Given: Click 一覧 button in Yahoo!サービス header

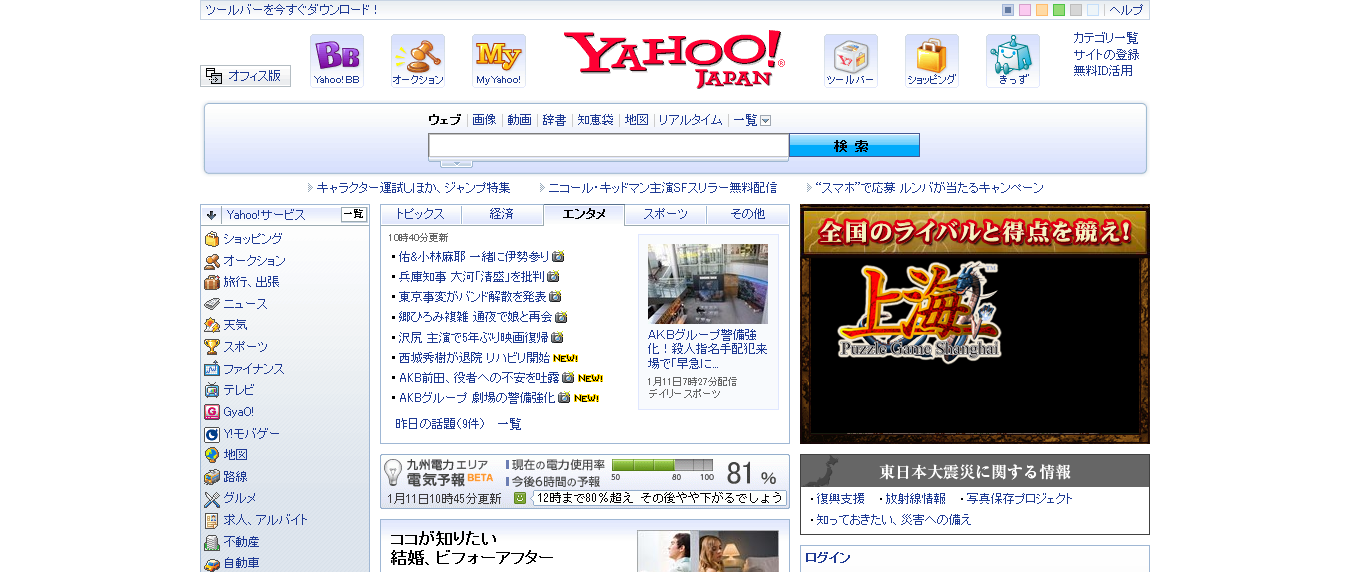Looking at the screenshot, I should pos(354,214).
